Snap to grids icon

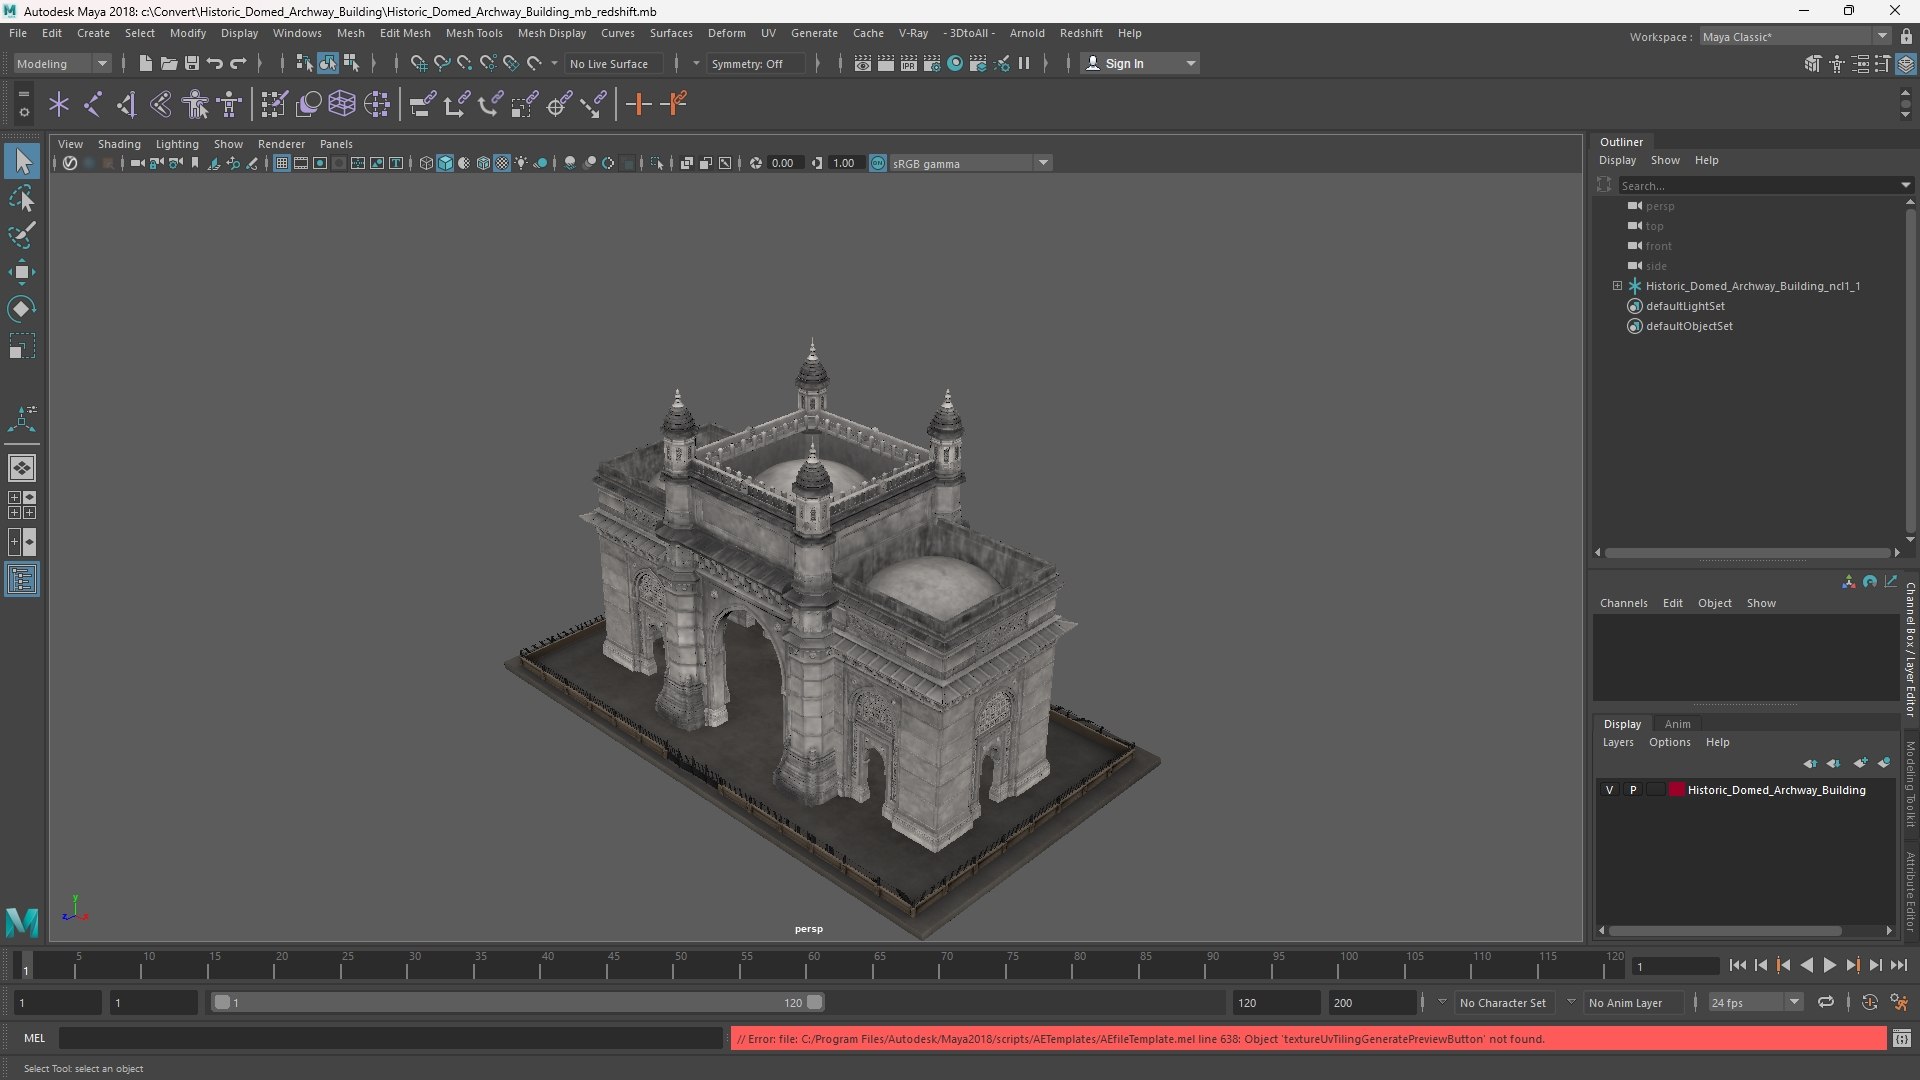point(418,63)
